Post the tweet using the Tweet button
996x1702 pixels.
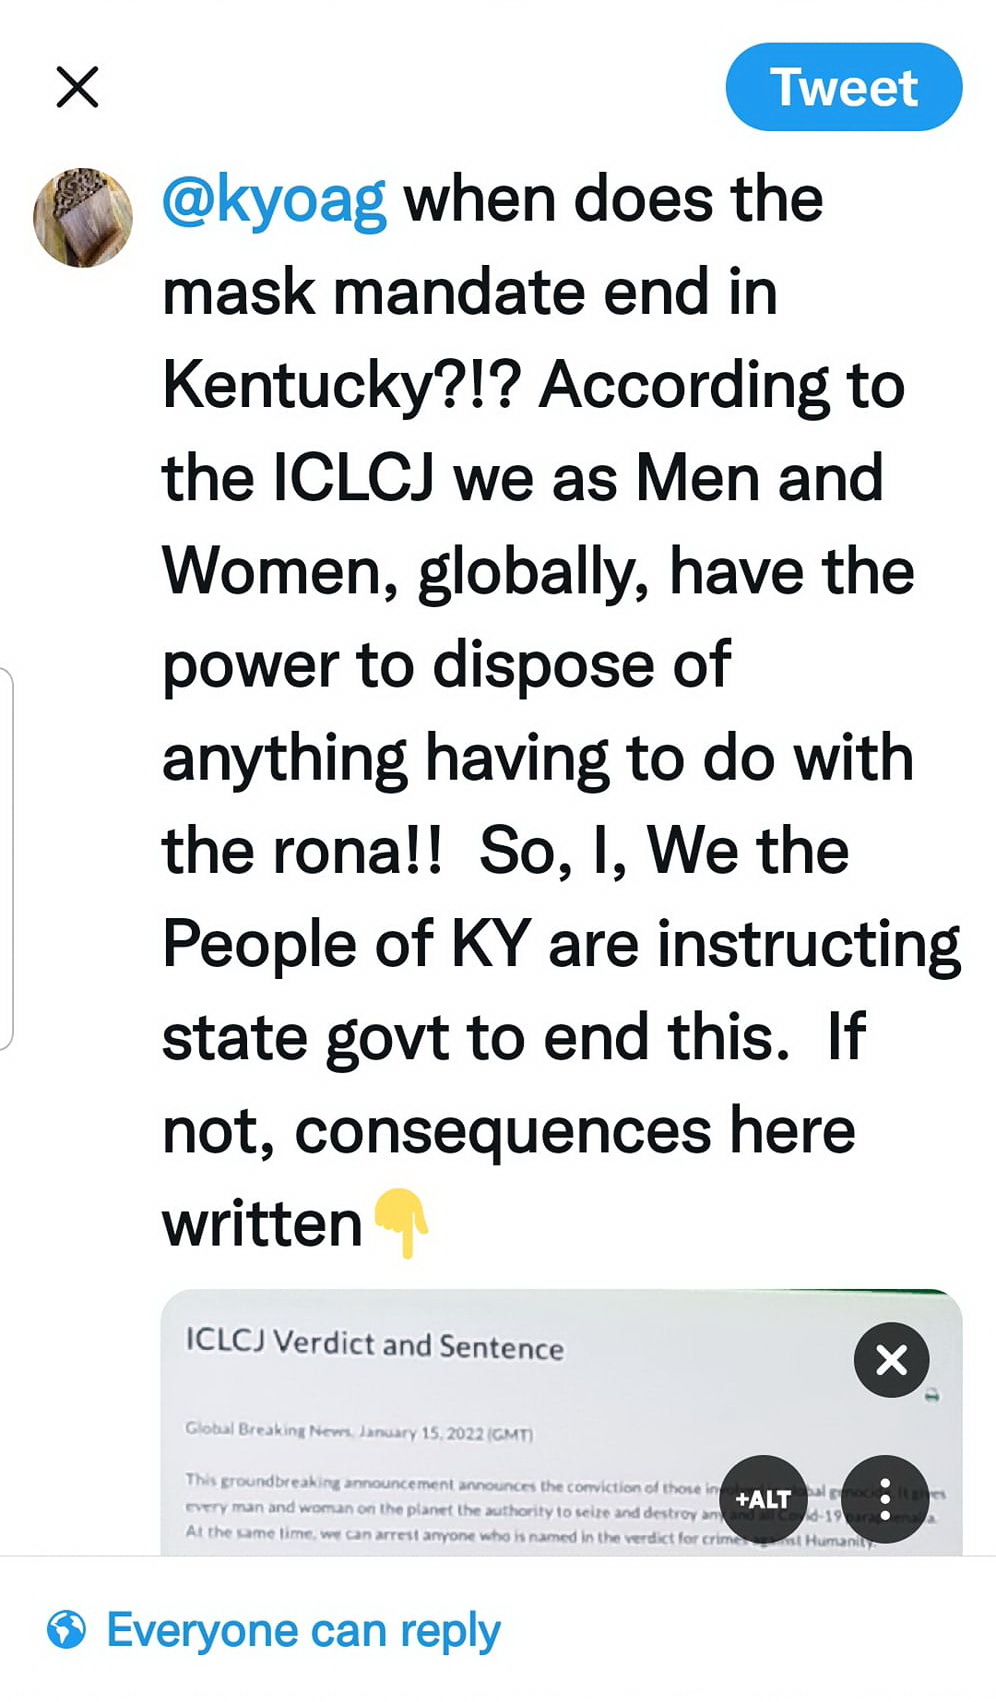(843, 87)
